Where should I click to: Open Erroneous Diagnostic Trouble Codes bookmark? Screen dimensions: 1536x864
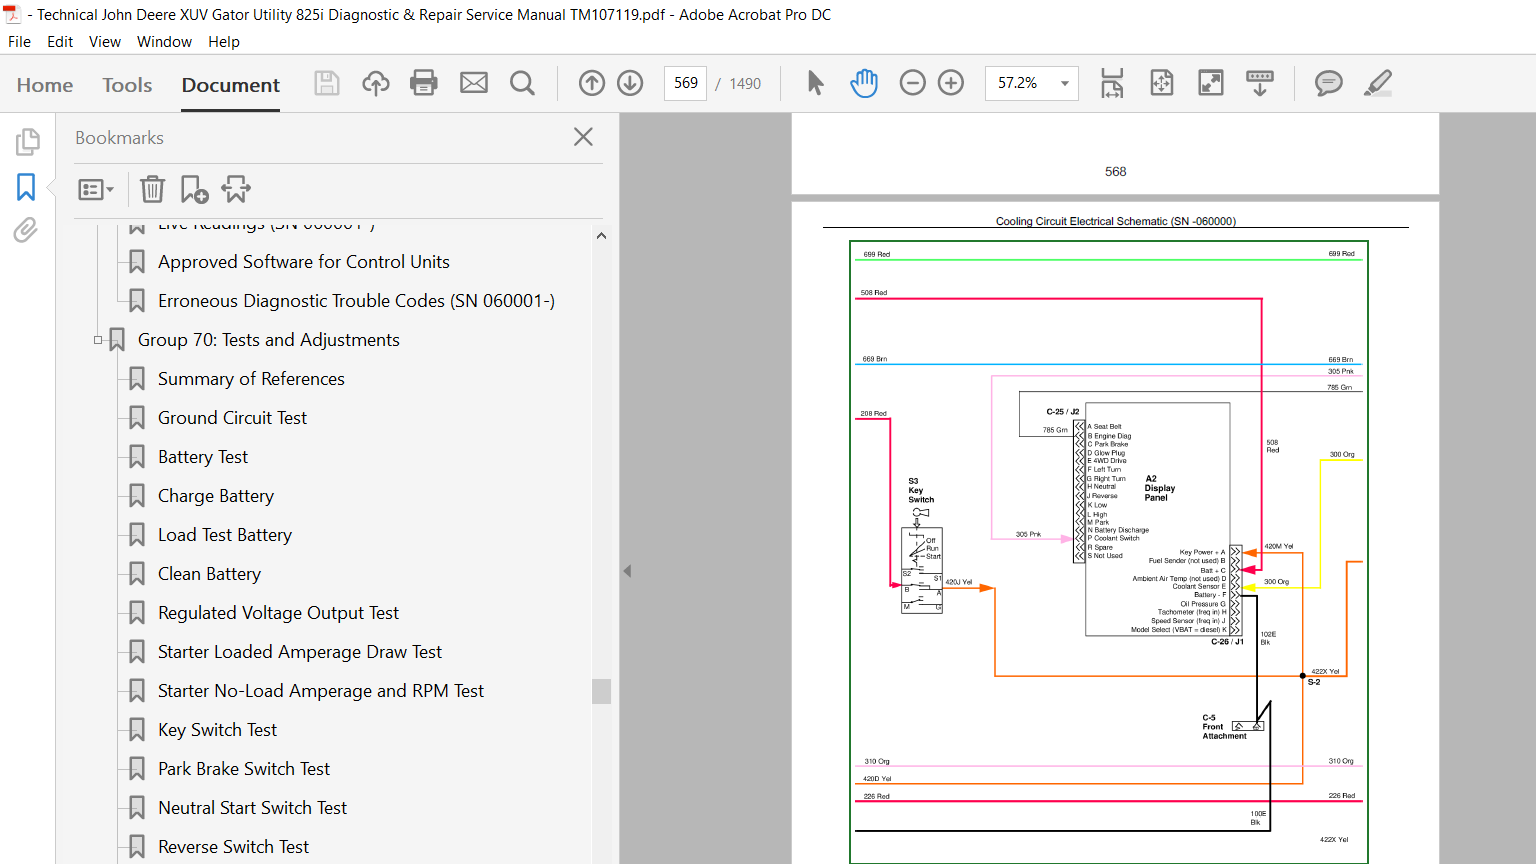356,301
